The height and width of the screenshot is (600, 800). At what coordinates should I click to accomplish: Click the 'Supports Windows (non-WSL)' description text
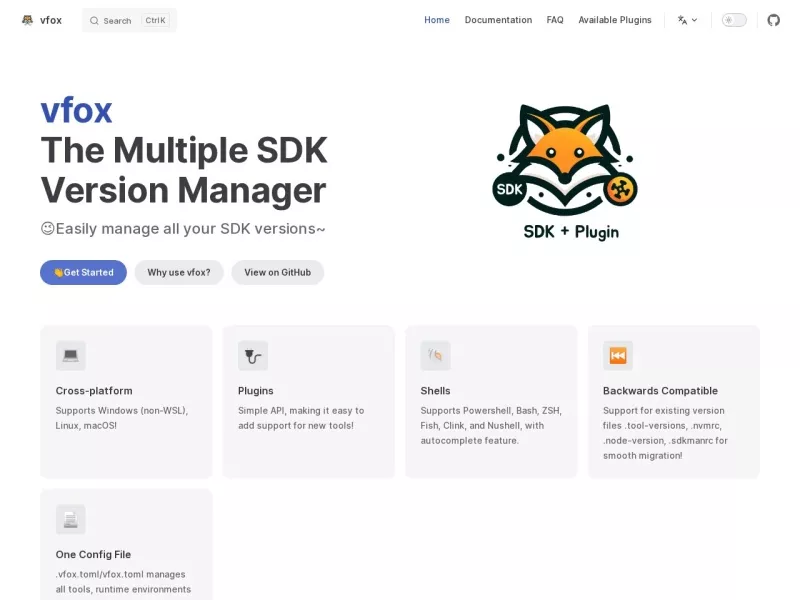[121, 418]
